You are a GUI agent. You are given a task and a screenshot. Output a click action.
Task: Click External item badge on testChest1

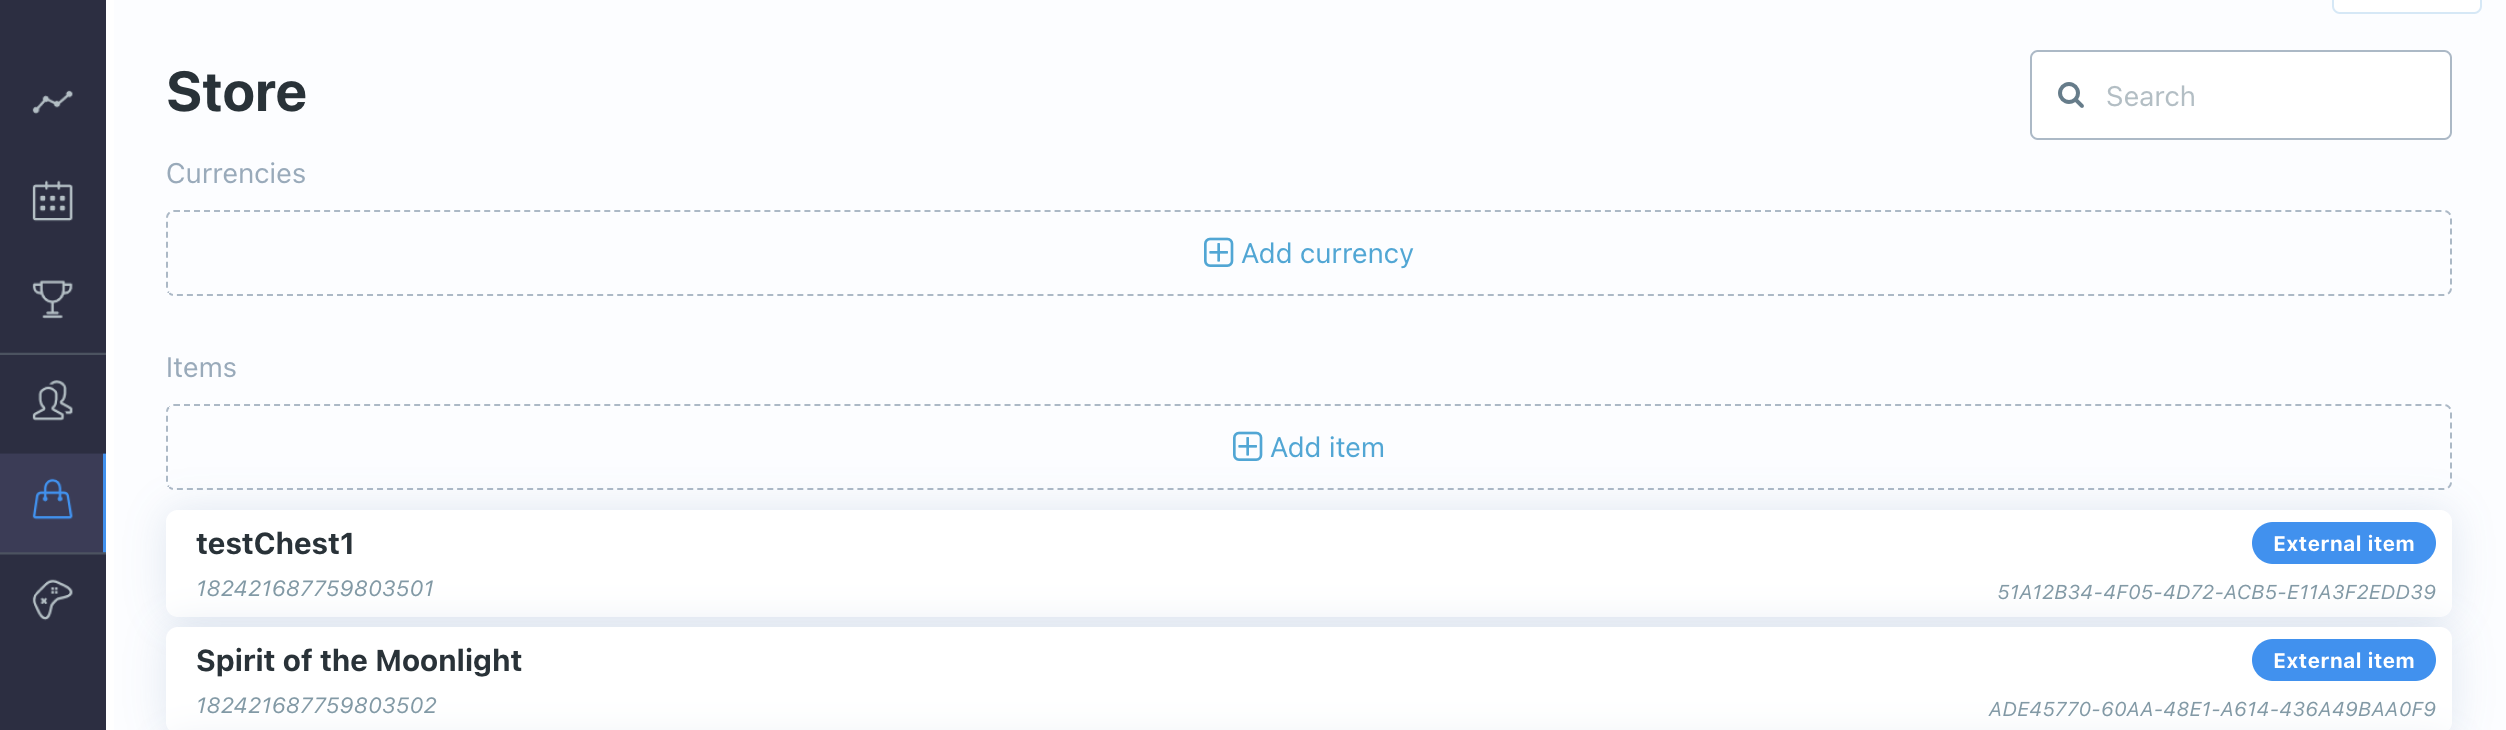coord(2342,544)
